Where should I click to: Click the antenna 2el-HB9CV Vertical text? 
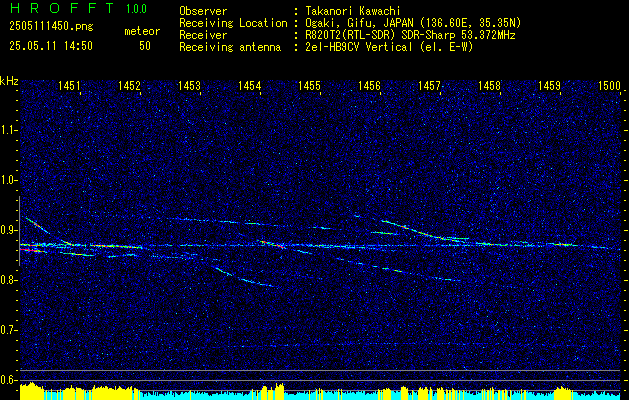389,47
